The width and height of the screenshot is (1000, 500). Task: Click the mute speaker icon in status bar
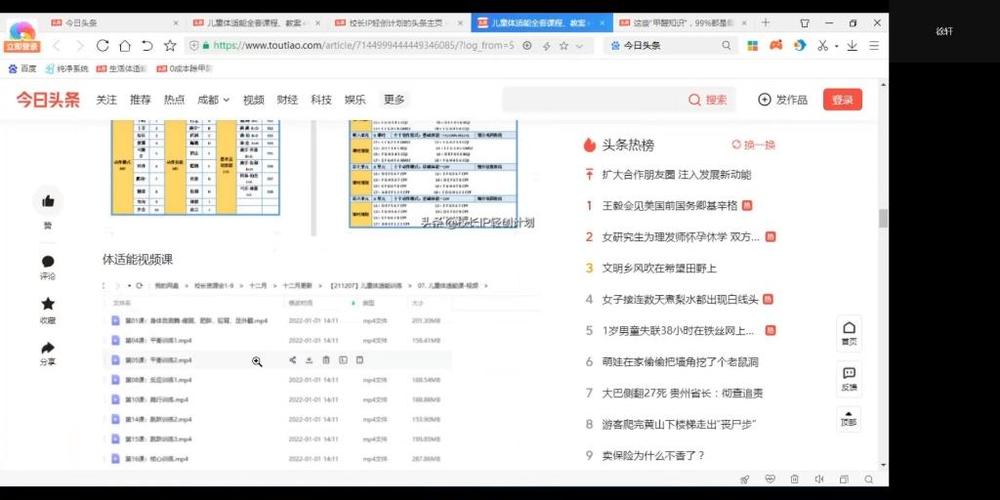click(819, 480)
